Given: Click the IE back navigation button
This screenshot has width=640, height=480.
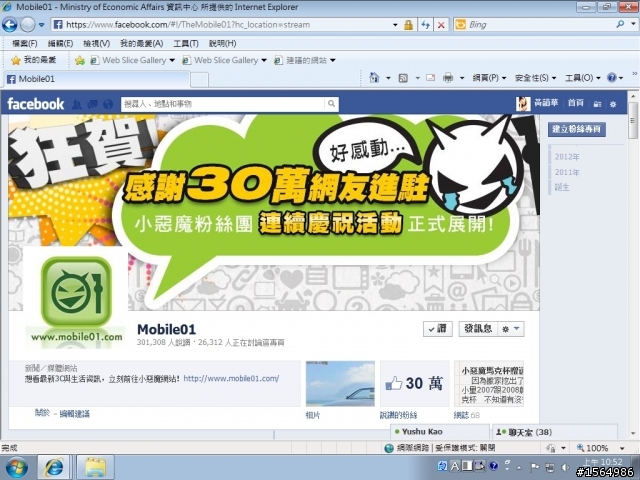Looking at the screenshot, I should 10,25.
